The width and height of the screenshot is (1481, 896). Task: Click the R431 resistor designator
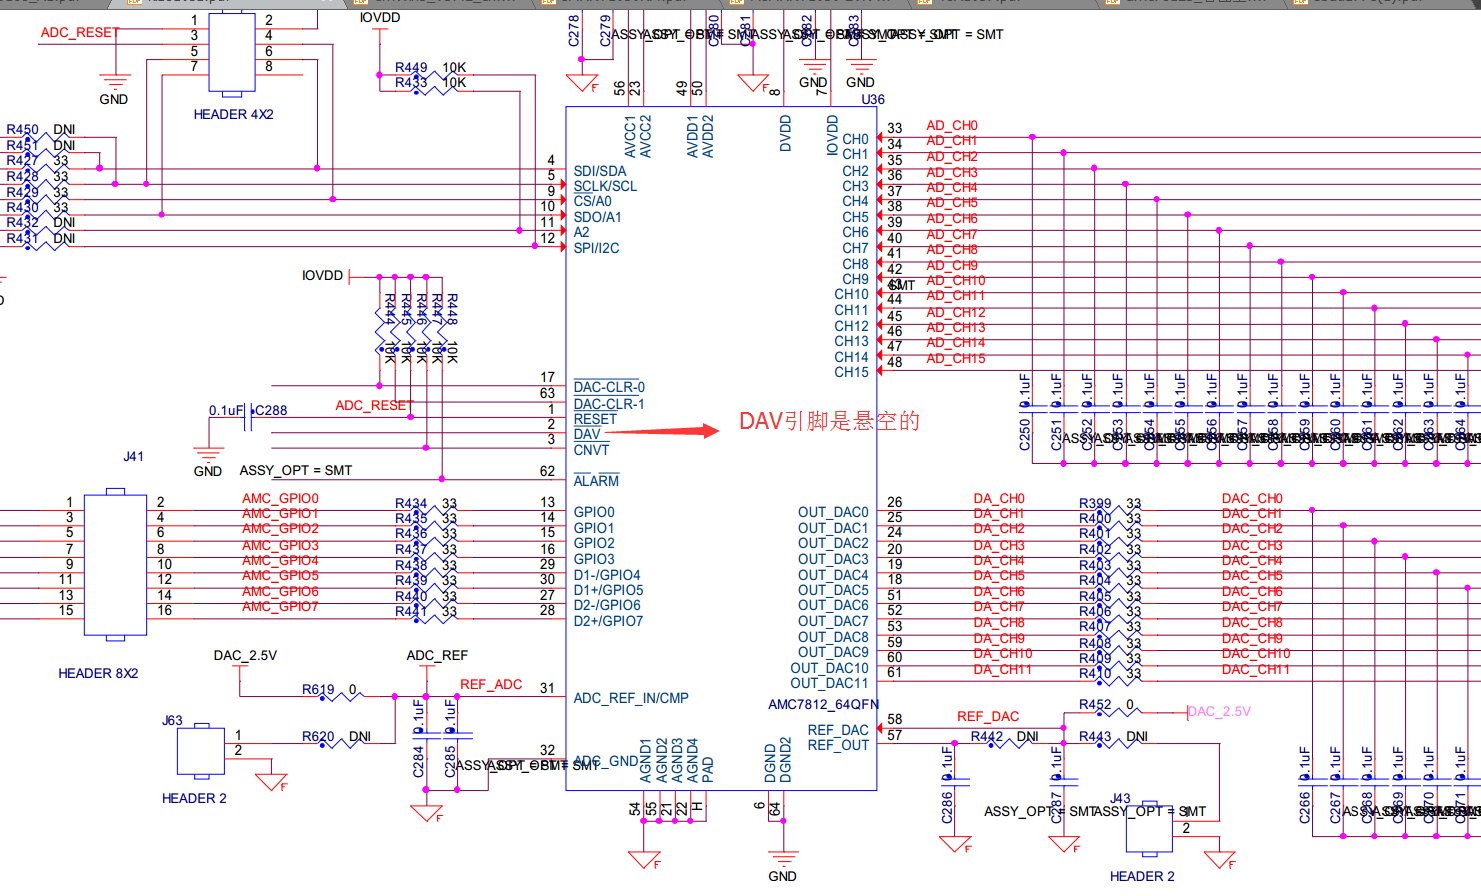[x=22, y=239]
